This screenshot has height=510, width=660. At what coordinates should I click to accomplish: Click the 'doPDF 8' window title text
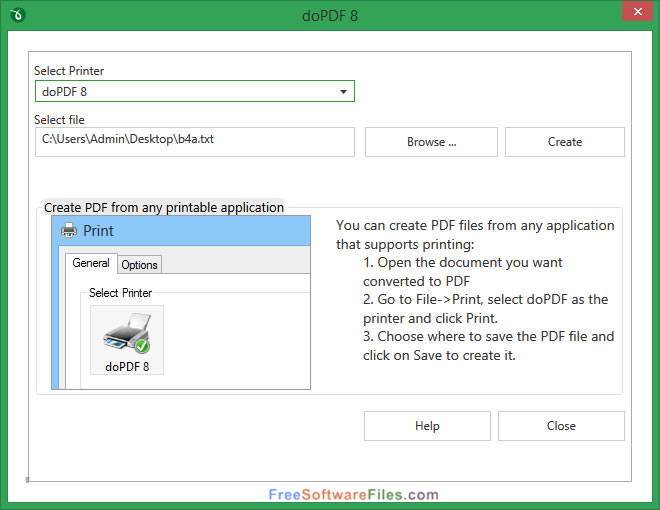click(x=330, y=16)
